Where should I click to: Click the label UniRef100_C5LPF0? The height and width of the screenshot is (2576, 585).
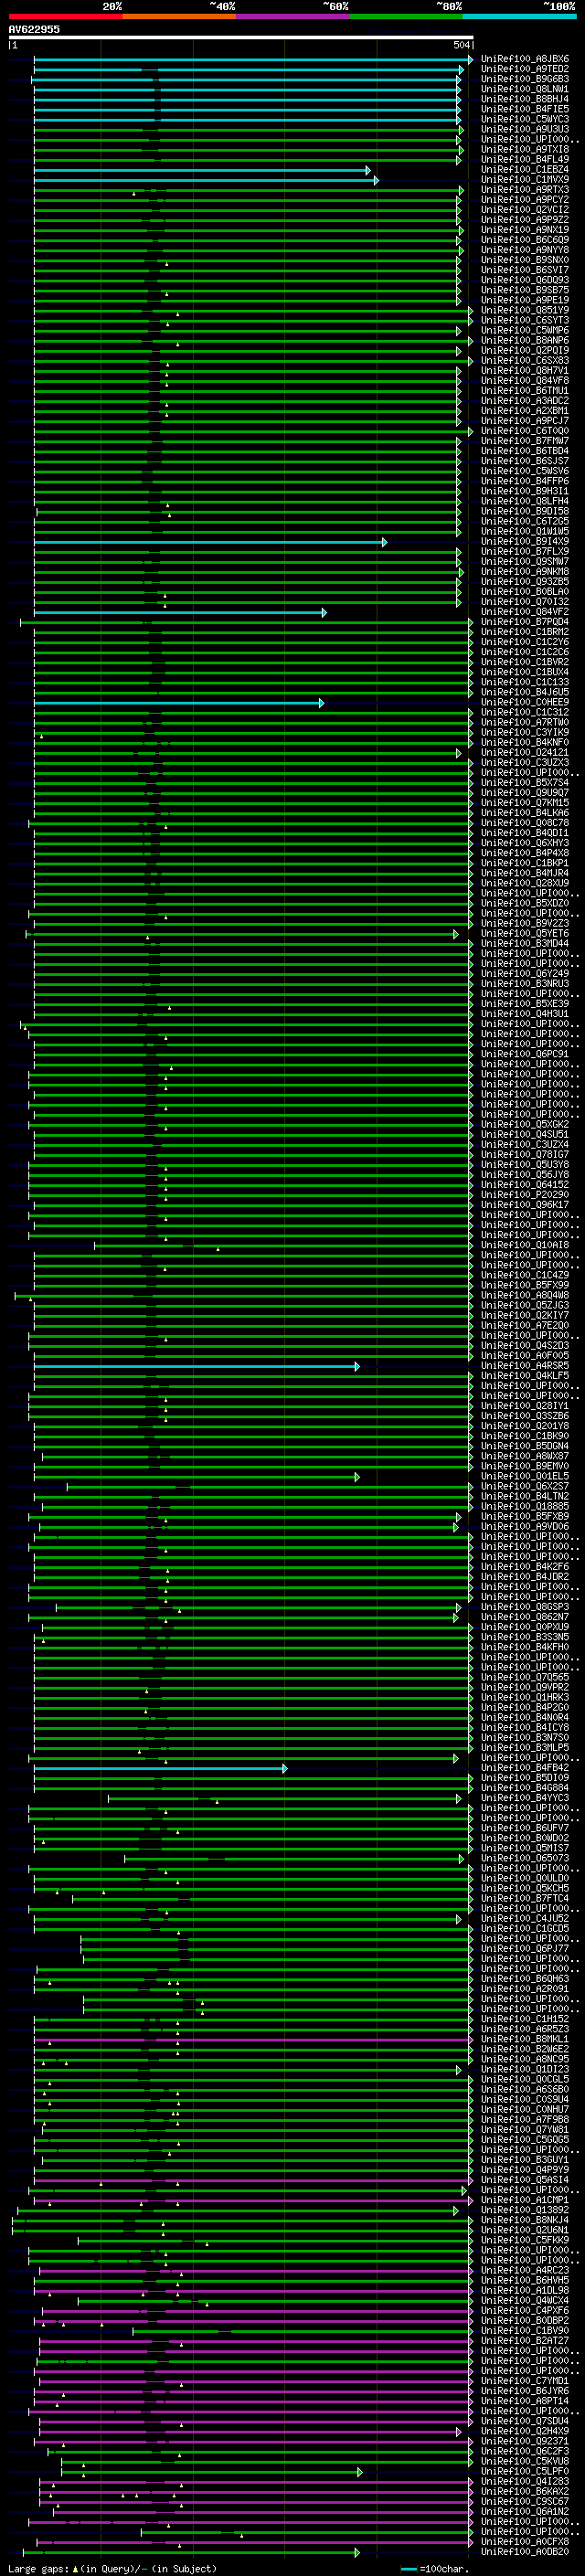(525, 2471)
